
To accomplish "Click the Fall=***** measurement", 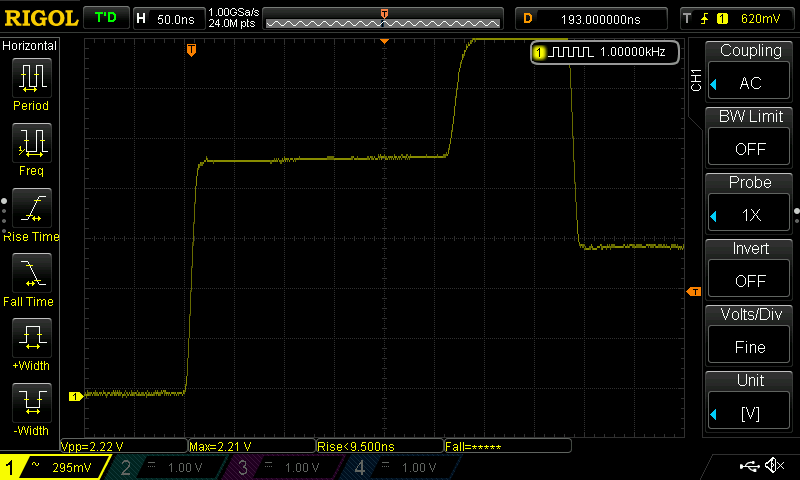I will 508,446.
